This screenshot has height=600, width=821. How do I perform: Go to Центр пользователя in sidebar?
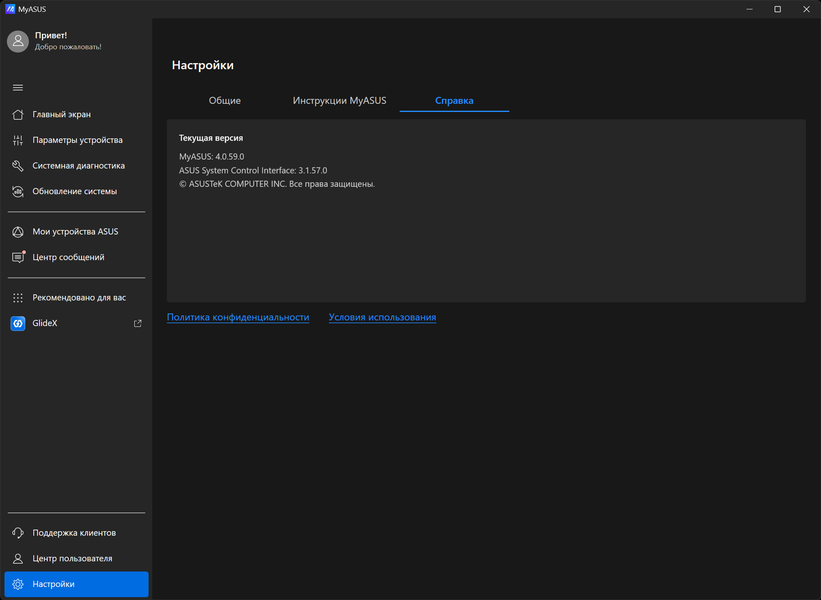[72, 558]
